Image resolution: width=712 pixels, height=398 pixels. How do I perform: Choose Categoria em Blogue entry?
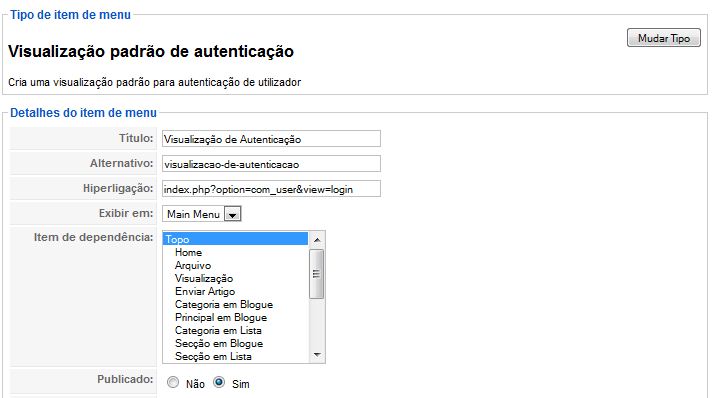click(235, 304)
